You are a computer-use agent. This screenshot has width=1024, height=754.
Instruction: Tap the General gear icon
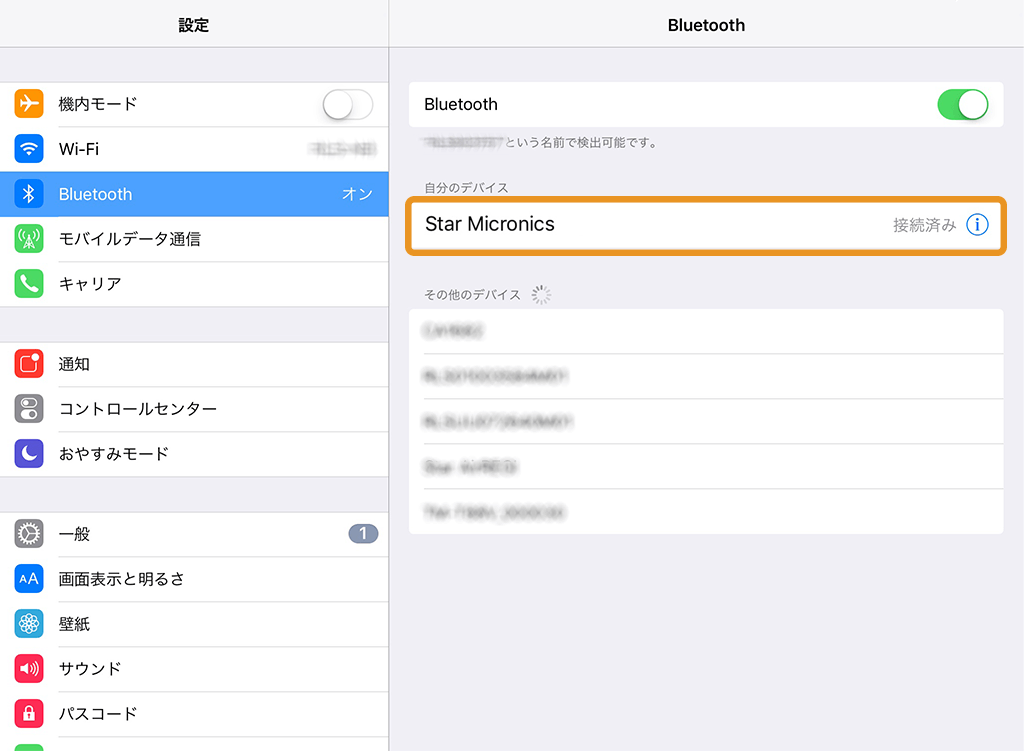pos(29,533)
